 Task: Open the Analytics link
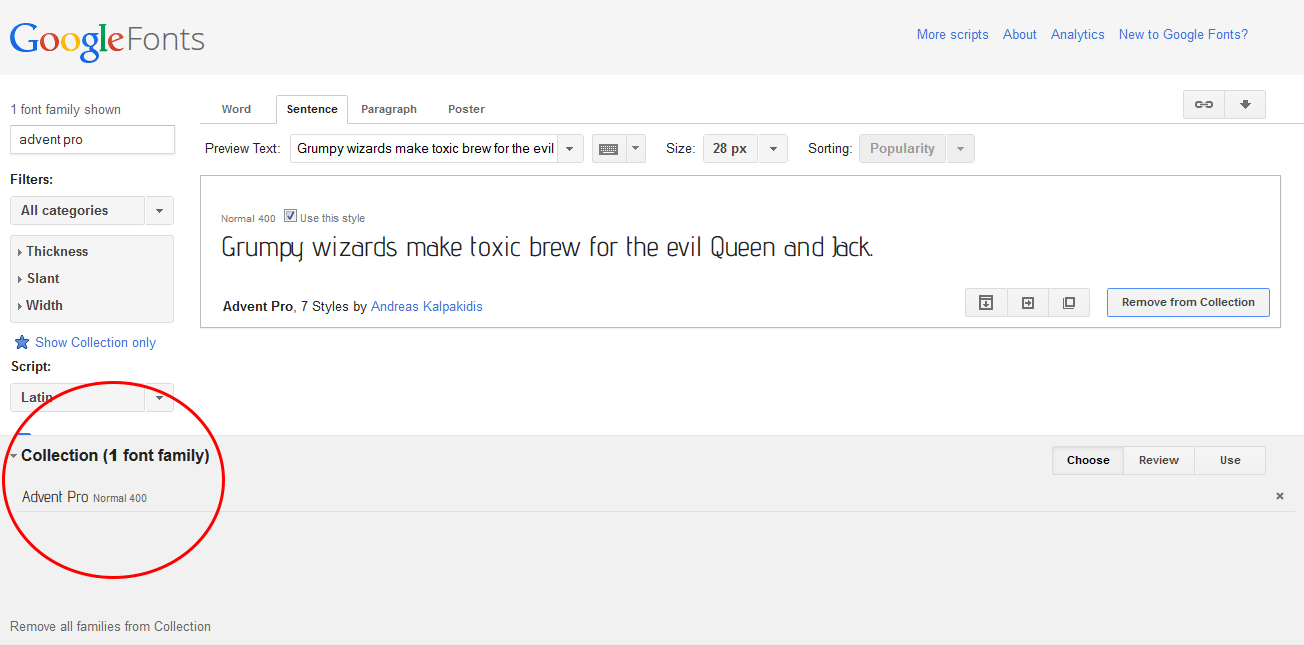[x=1078, y=34]
